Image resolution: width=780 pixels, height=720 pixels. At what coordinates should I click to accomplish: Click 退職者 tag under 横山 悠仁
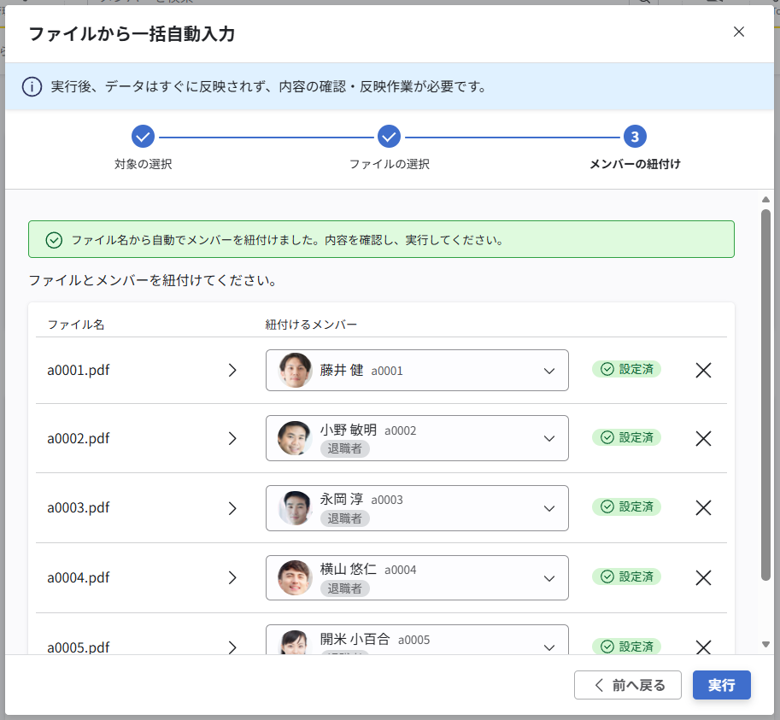[344, 589]
